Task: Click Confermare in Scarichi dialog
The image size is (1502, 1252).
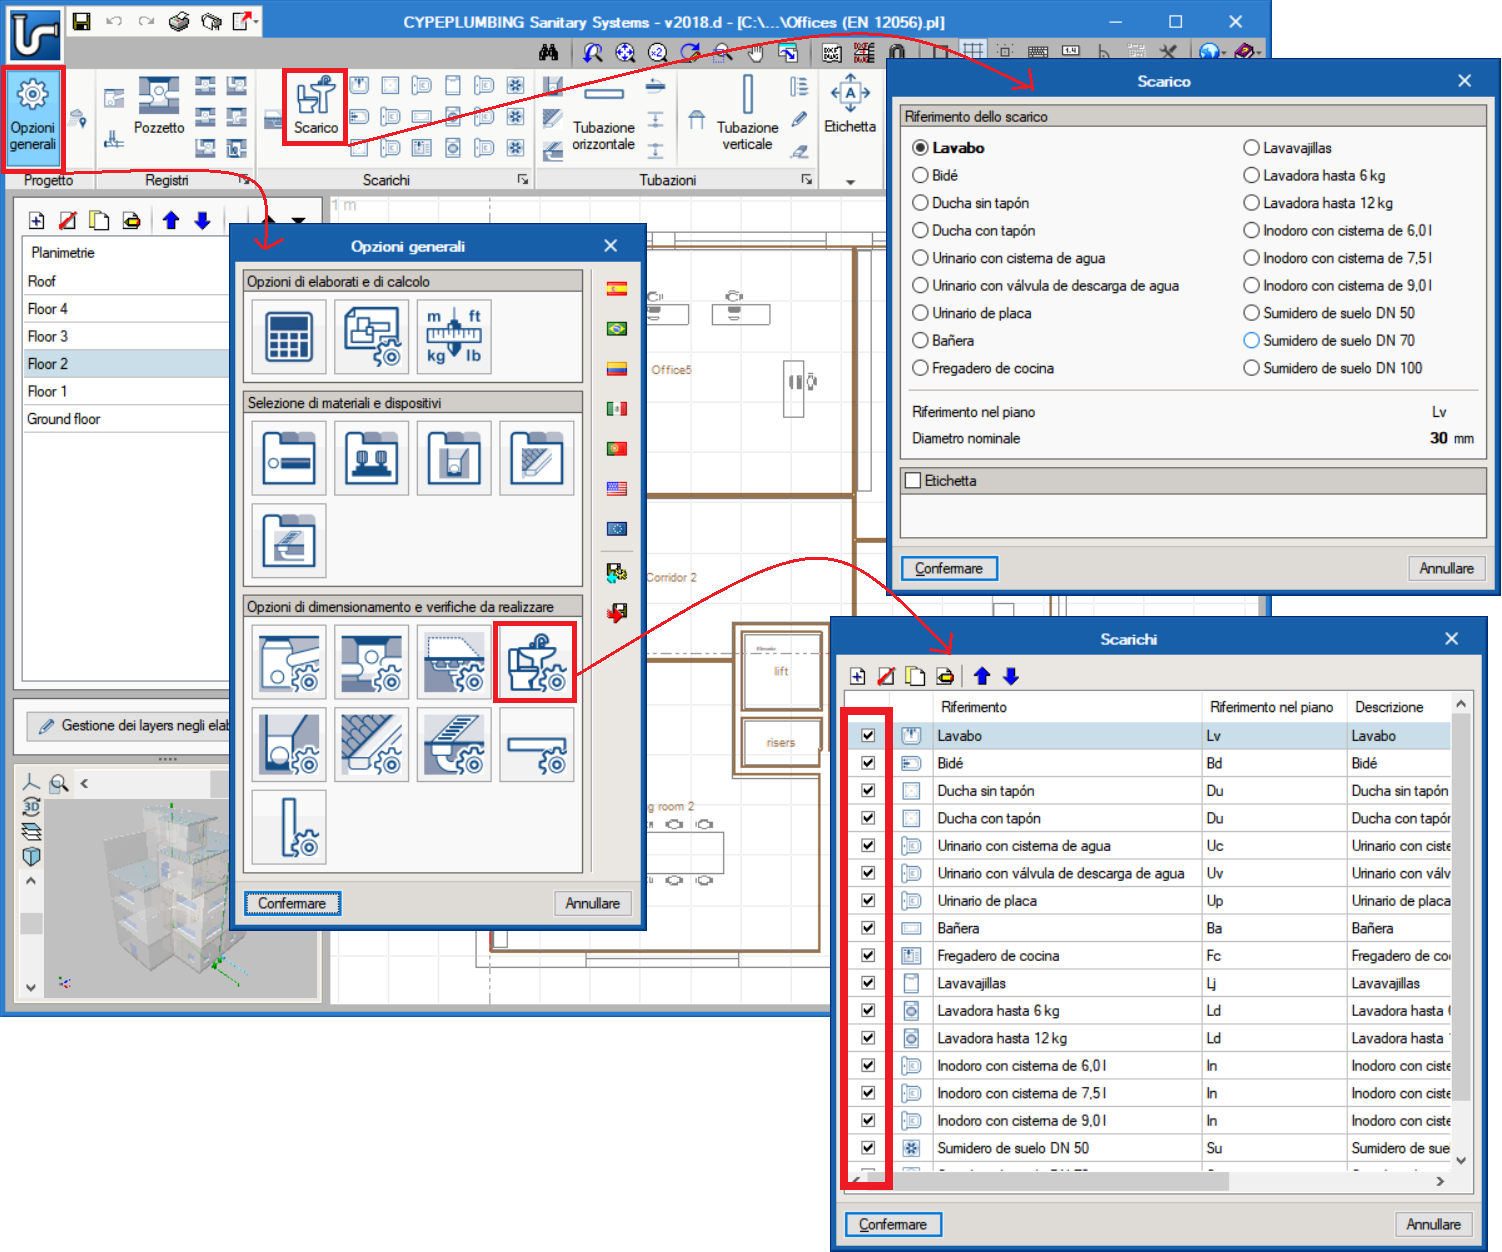Action: tap(893, 1224)
